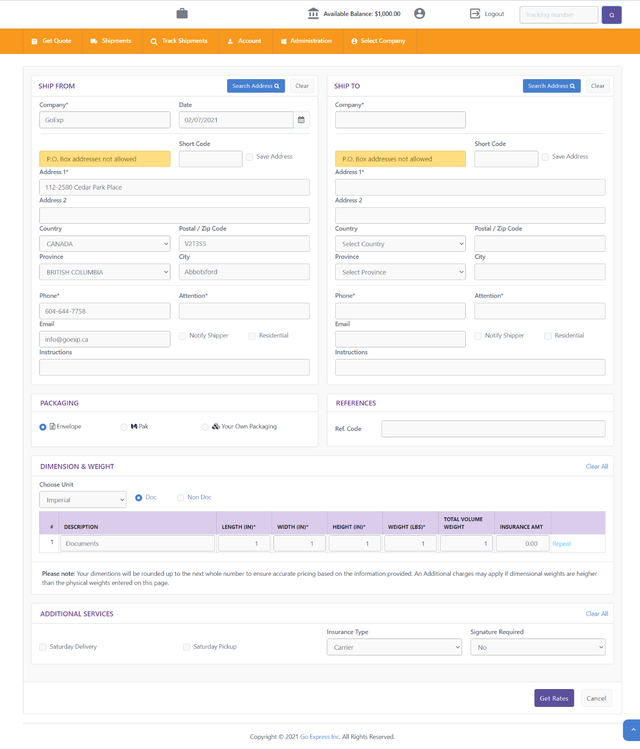
Task: Click the briefcase icon in header
Action: pyautogui.click(x=182, y=14)
